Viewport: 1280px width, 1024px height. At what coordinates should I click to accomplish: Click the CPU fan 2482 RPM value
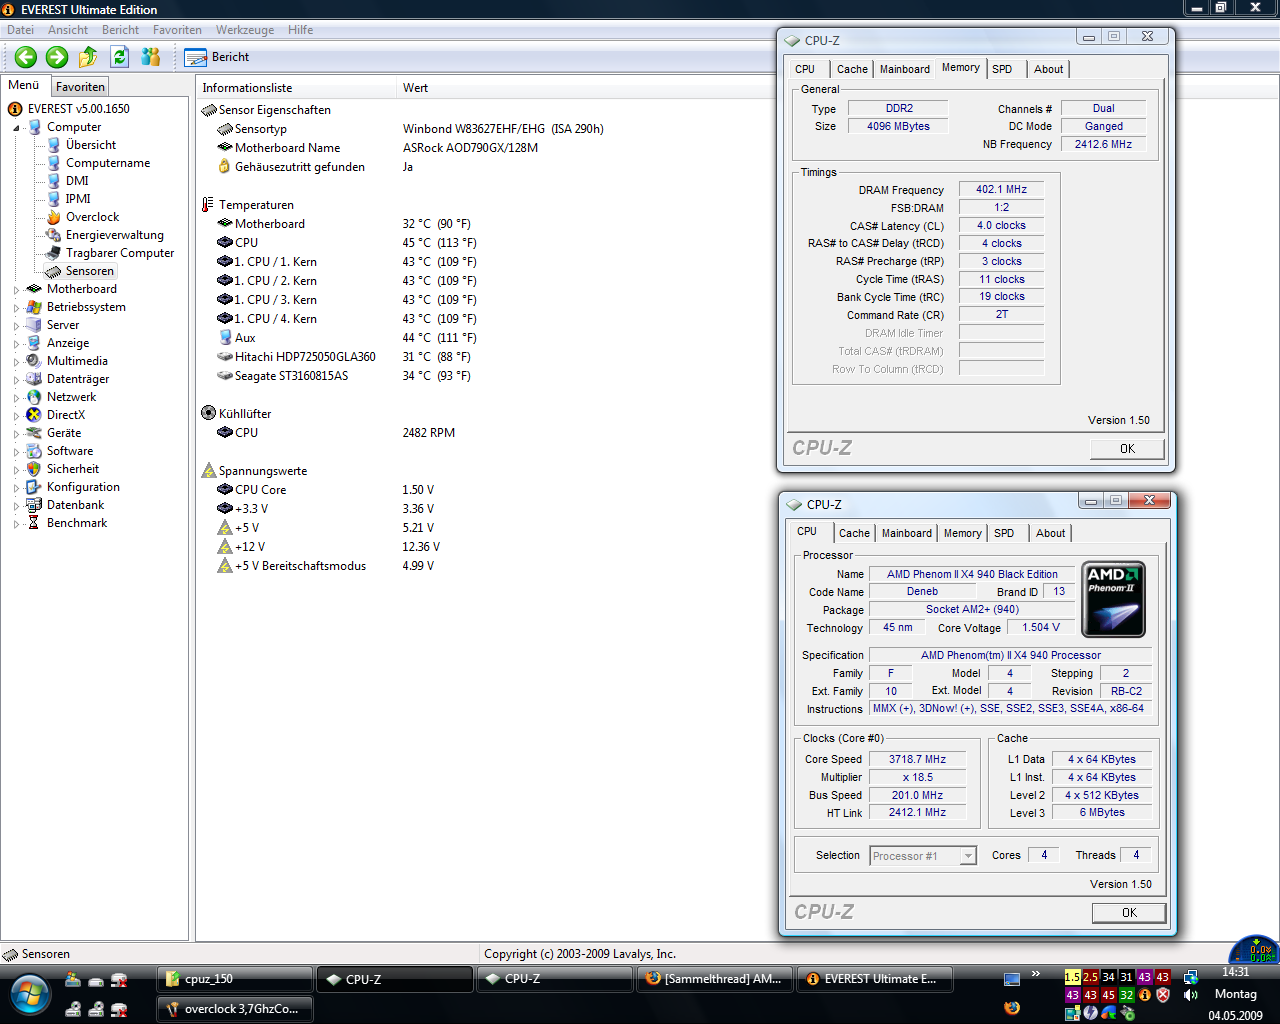[x=428, y=433]
